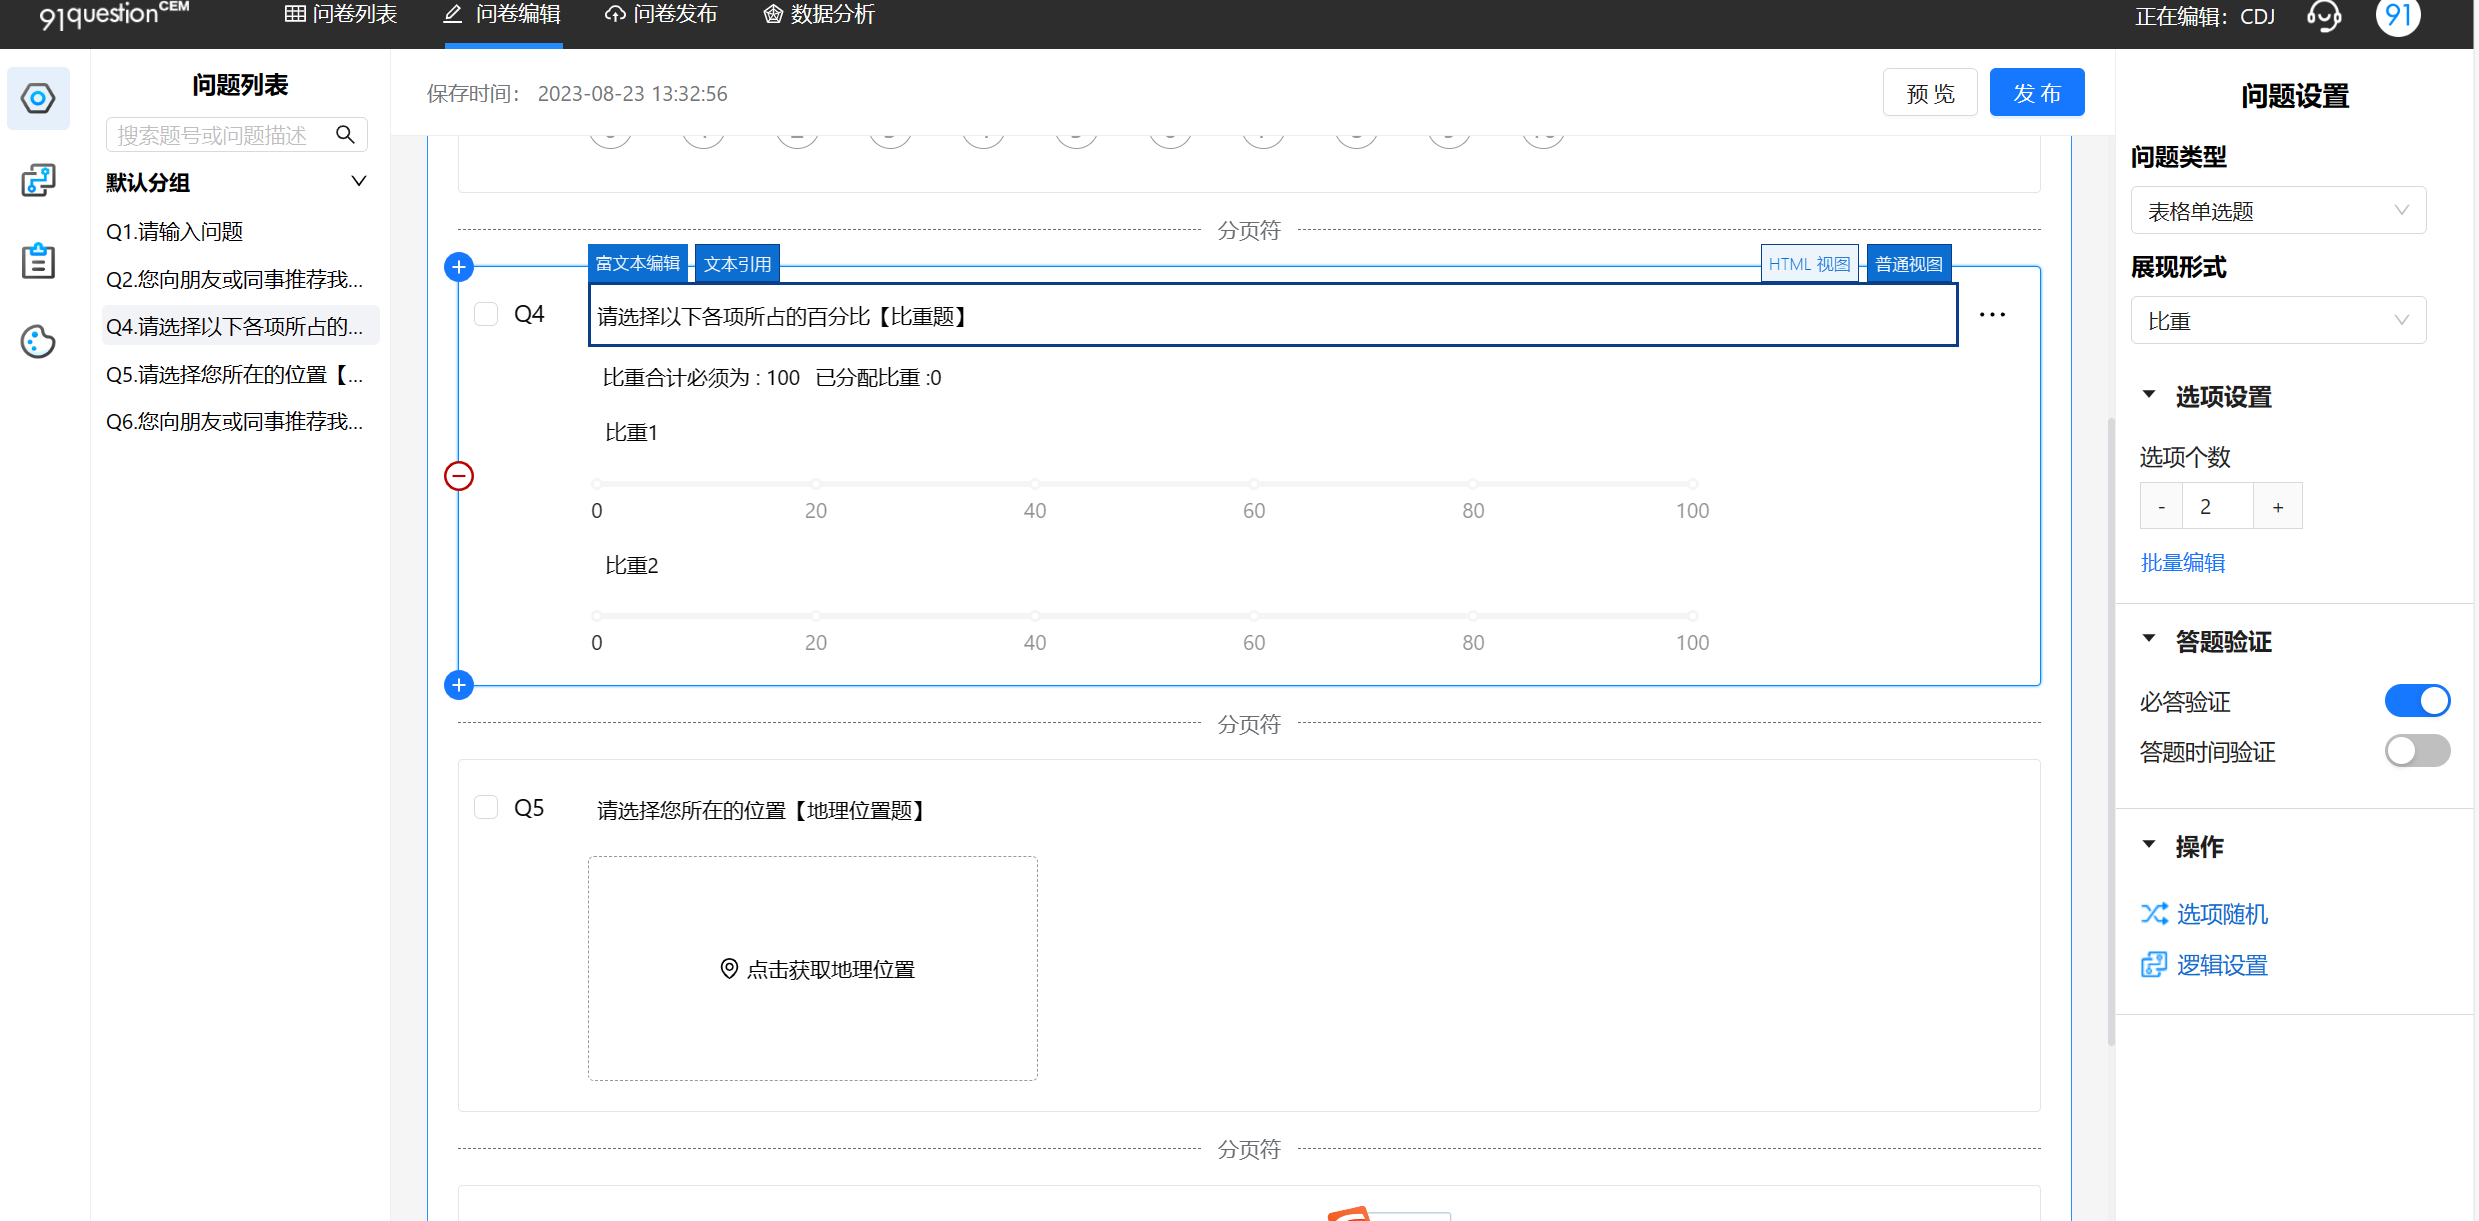Viewport: 2479px width, 1221px height.
Task: Open the 91 user avatar
Action: 2399,16
